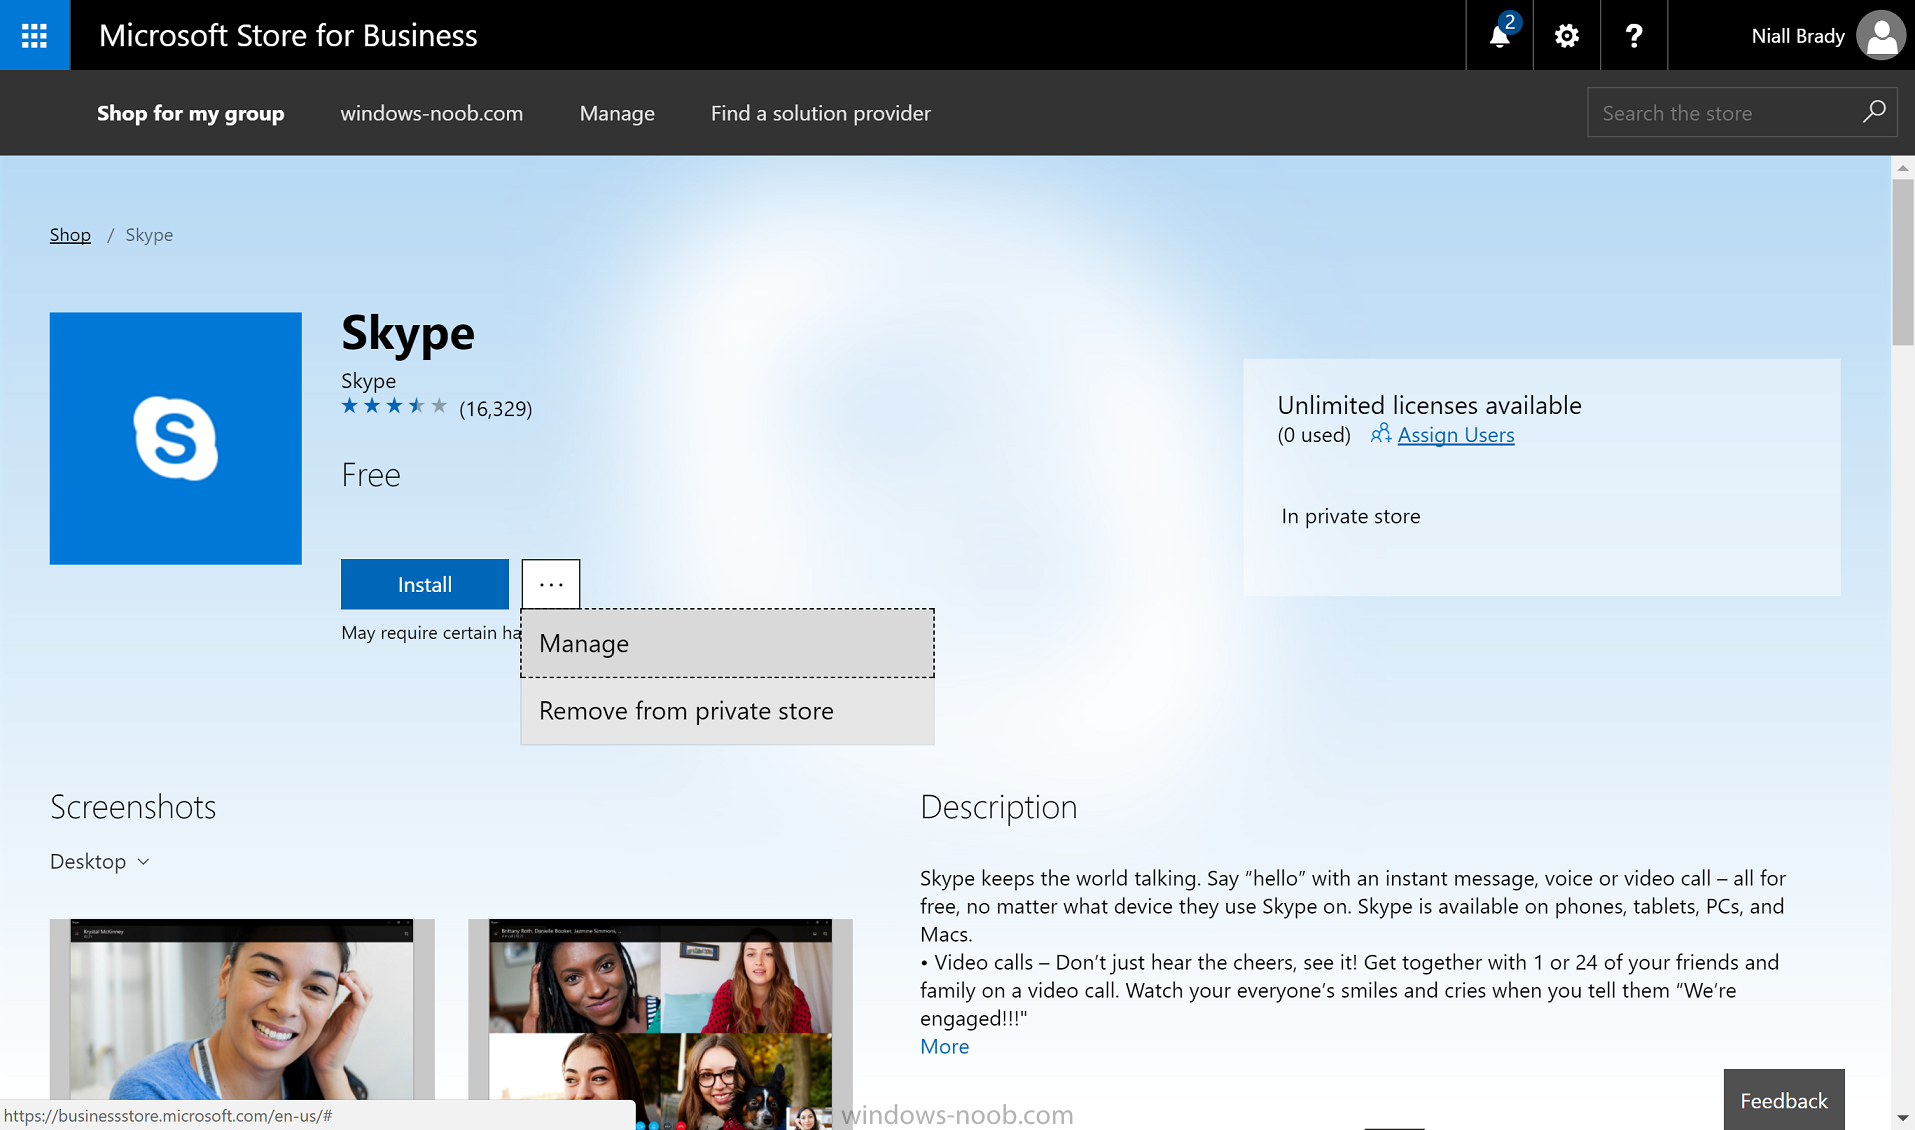Click the star rating for Skype

point(394,406)
